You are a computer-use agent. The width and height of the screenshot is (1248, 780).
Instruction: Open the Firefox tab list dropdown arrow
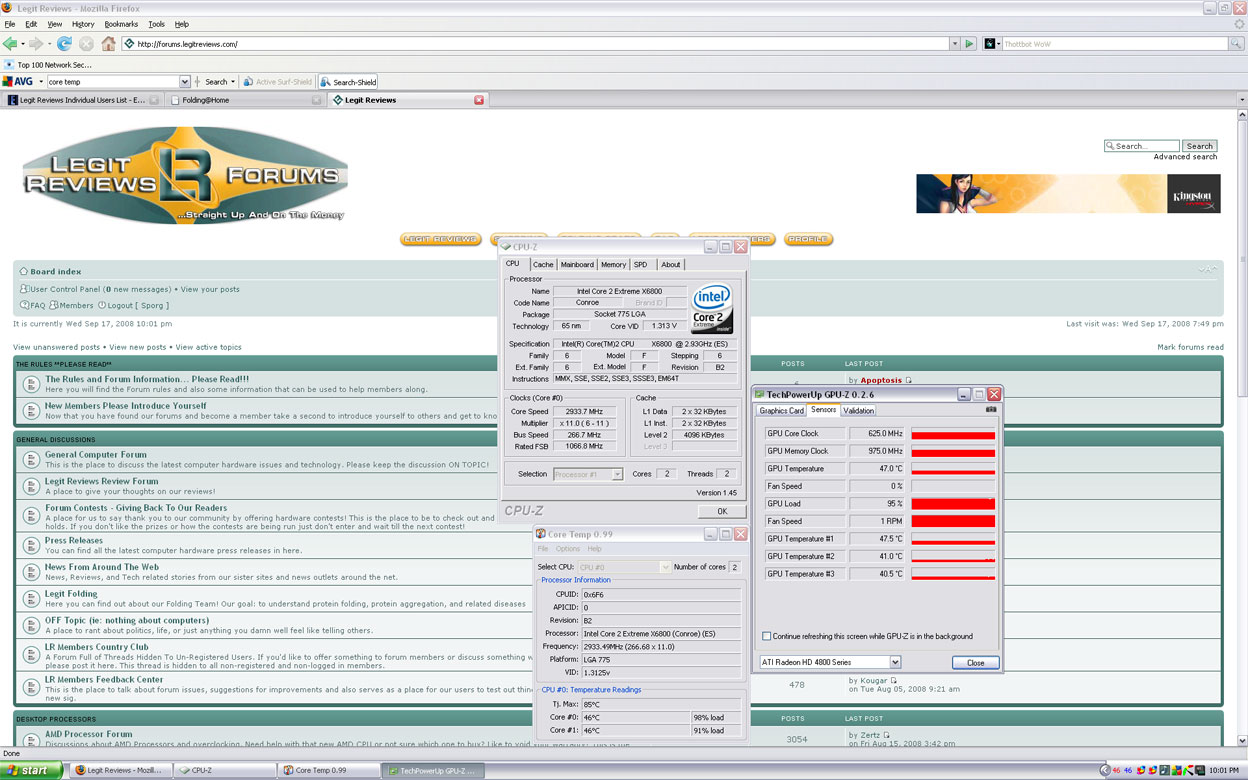tap(1241, 100)
